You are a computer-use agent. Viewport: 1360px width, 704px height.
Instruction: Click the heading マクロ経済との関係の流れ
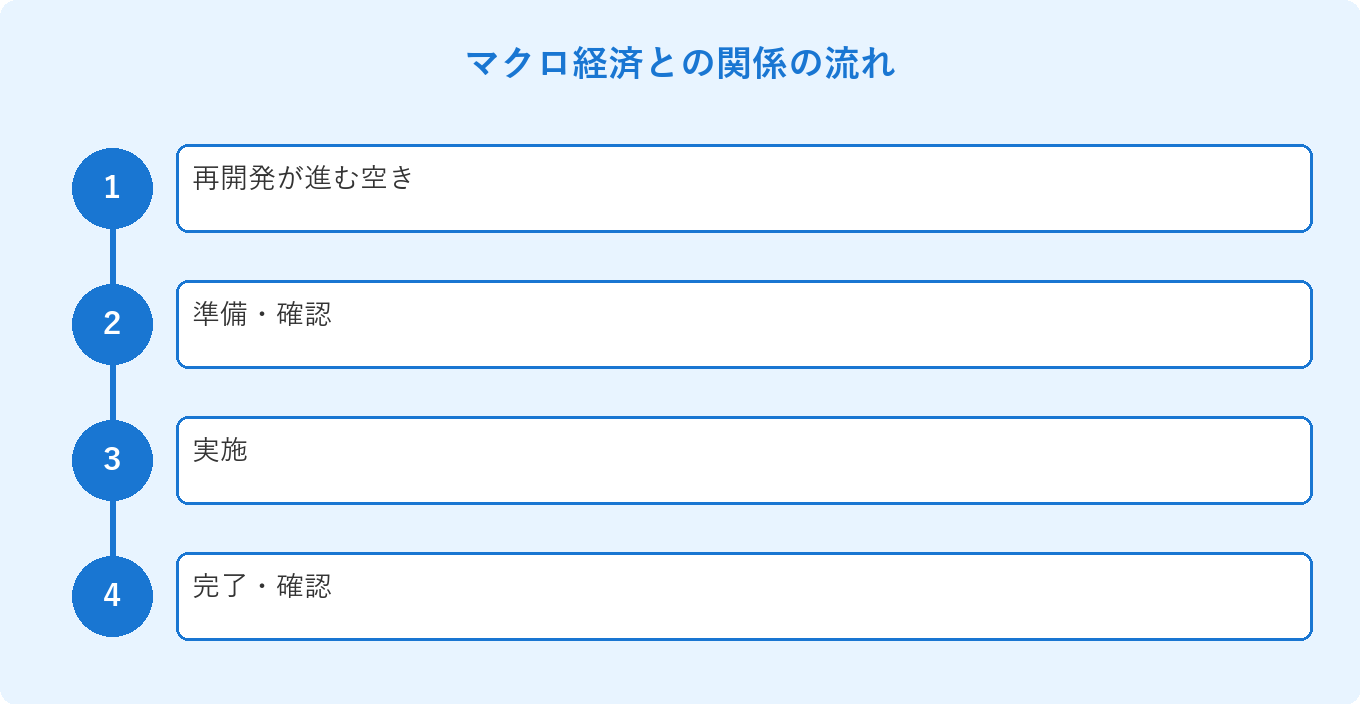[680, 64]
